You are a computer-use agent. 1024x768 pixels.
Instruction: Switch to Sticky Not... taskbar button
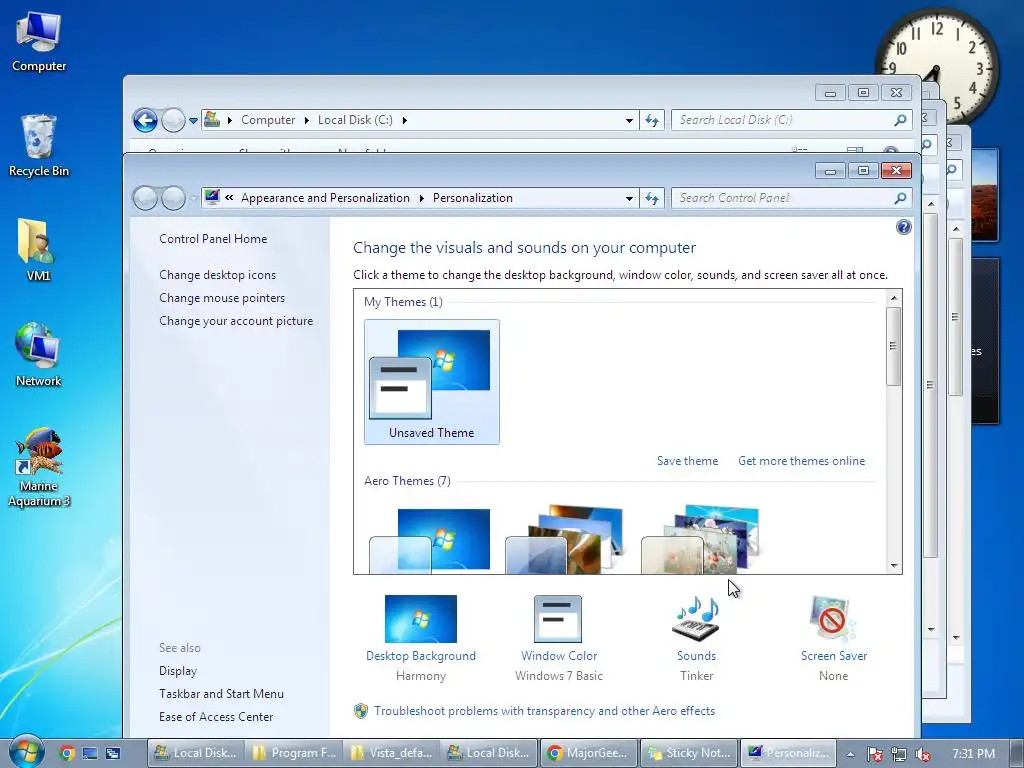pyautogui.click(x=689, y=753)
